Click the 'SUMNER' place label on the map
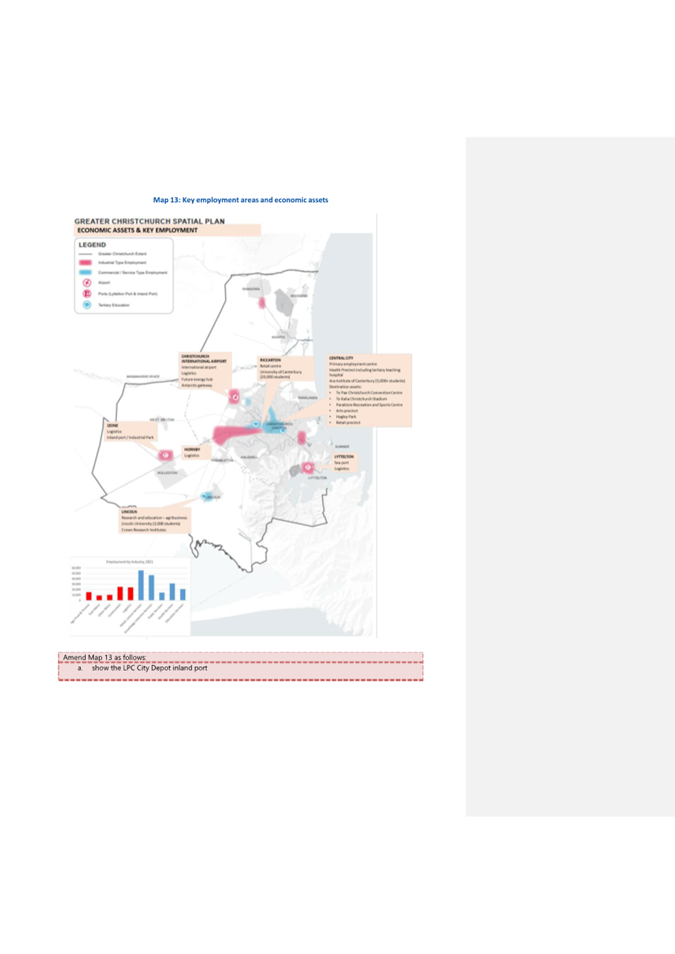The width and height of the screenshot is (675, 954). tap(342, 447)
